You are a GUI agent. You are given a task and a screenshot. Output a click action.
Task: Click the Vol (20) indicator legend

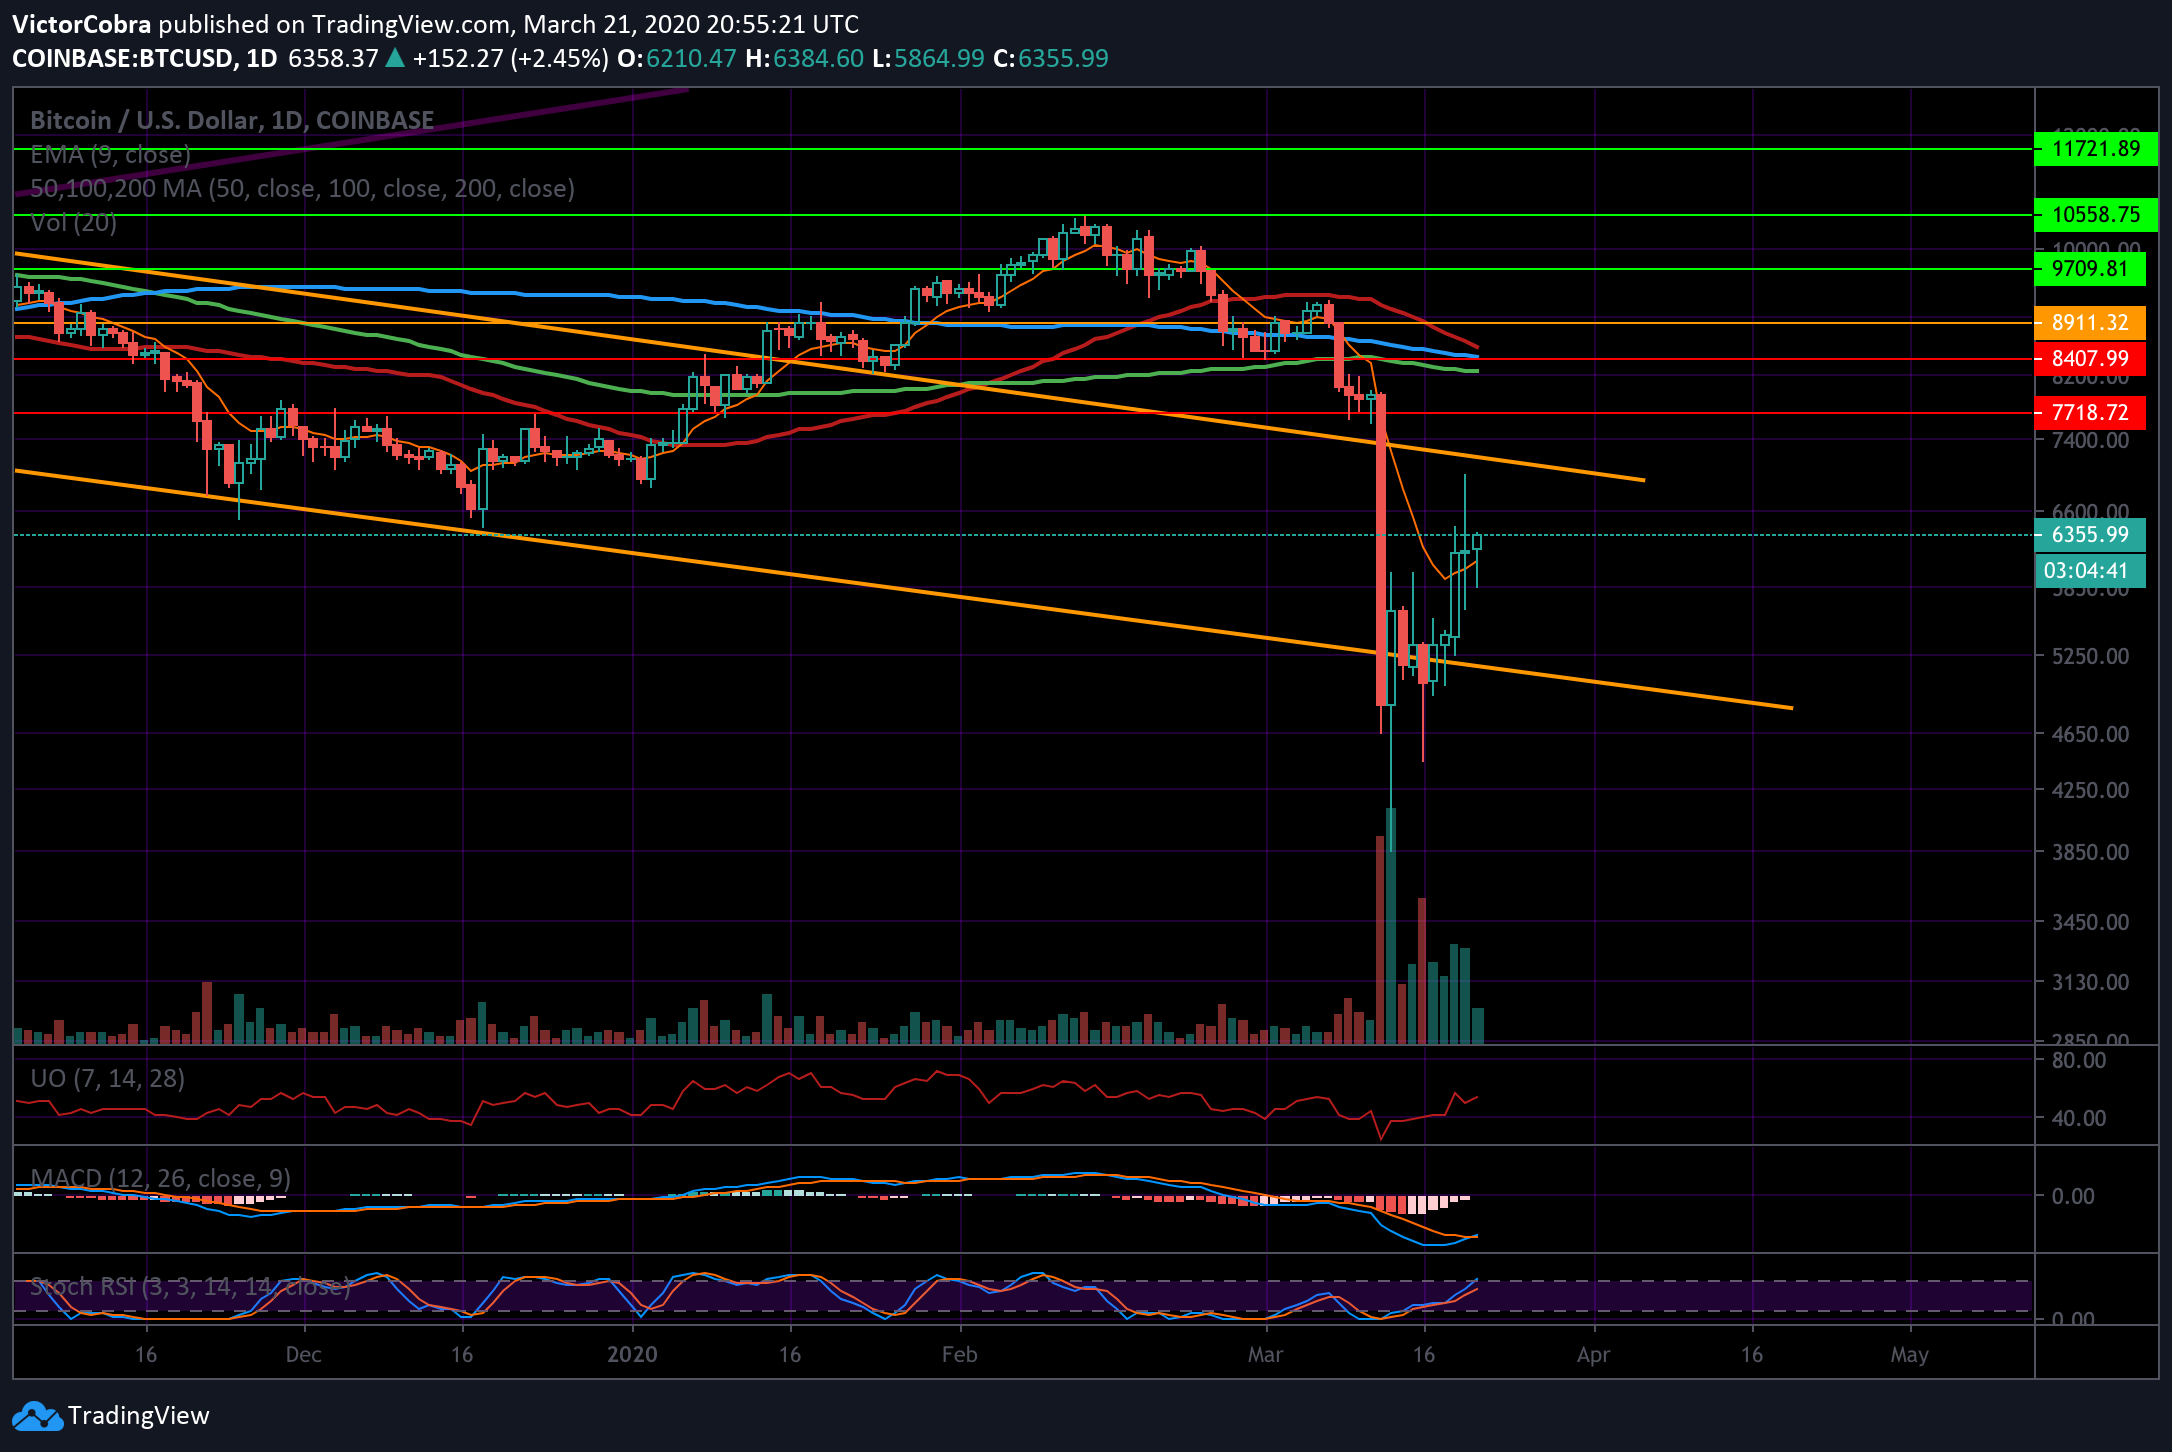pos(73,223)
